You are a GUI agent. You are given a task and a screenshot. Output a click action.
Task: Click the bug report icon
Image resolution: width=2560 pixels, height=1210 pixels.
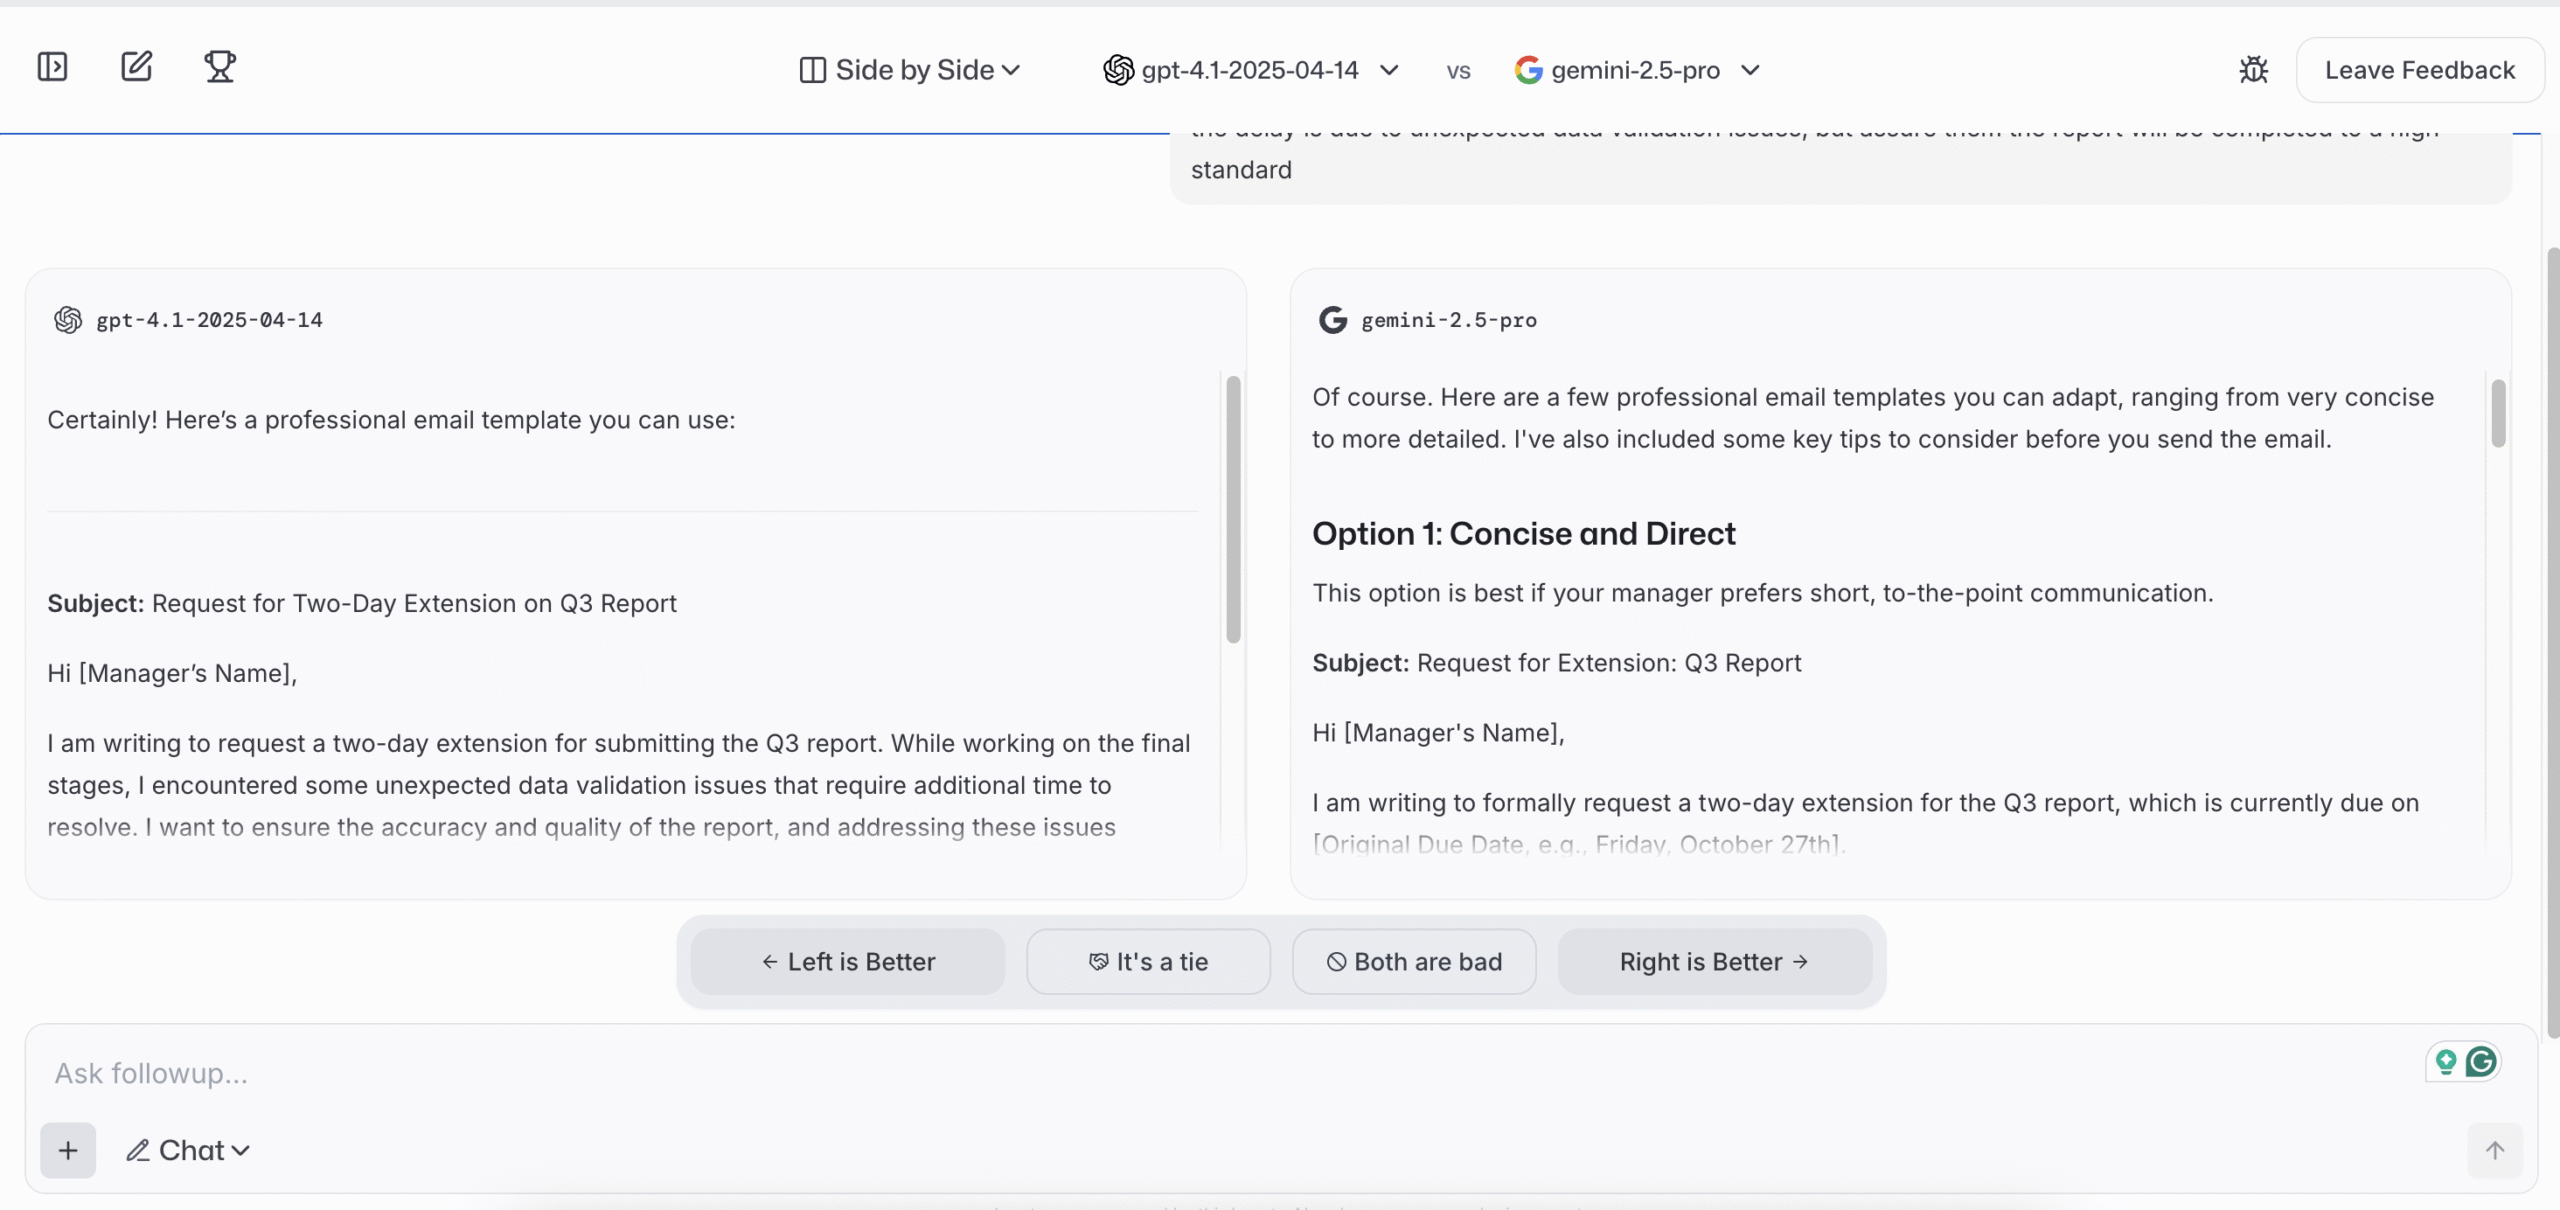click(x=2253, y=70)
